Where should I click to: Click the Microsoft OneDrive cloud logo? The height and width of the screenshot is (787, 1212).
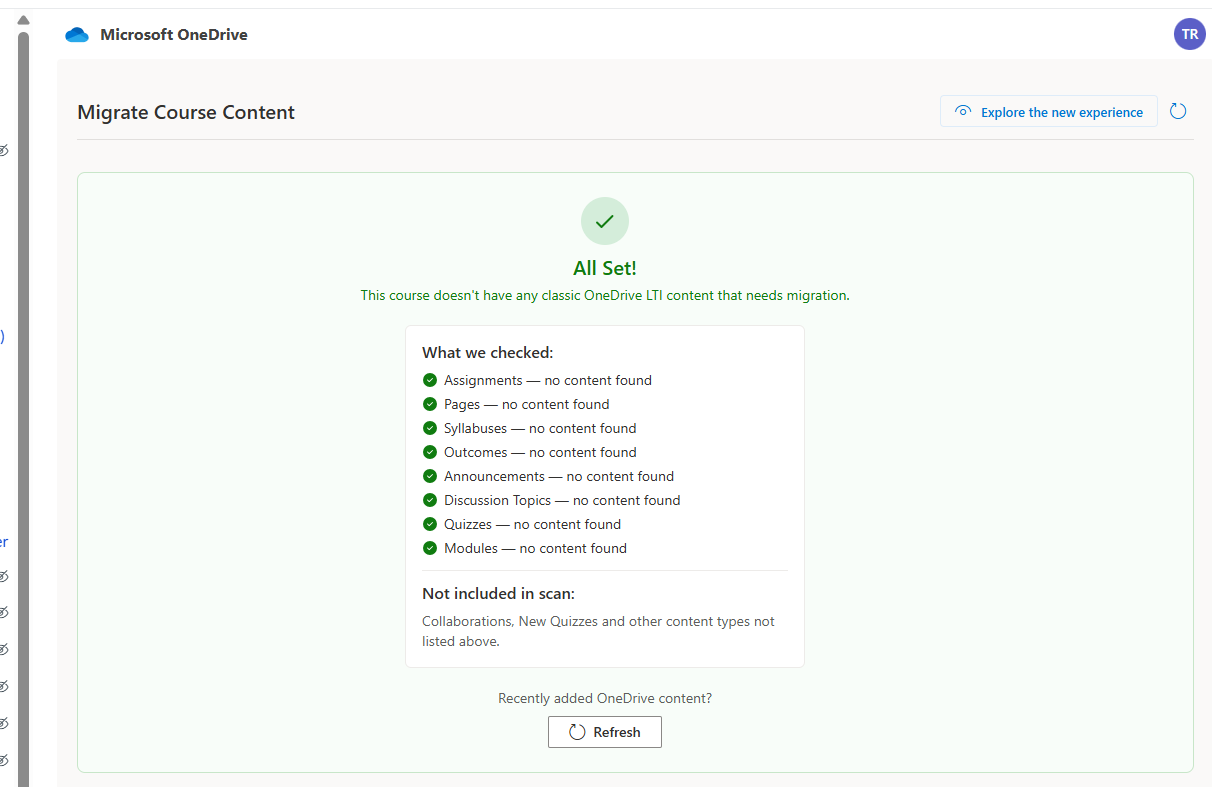point(77,35)
